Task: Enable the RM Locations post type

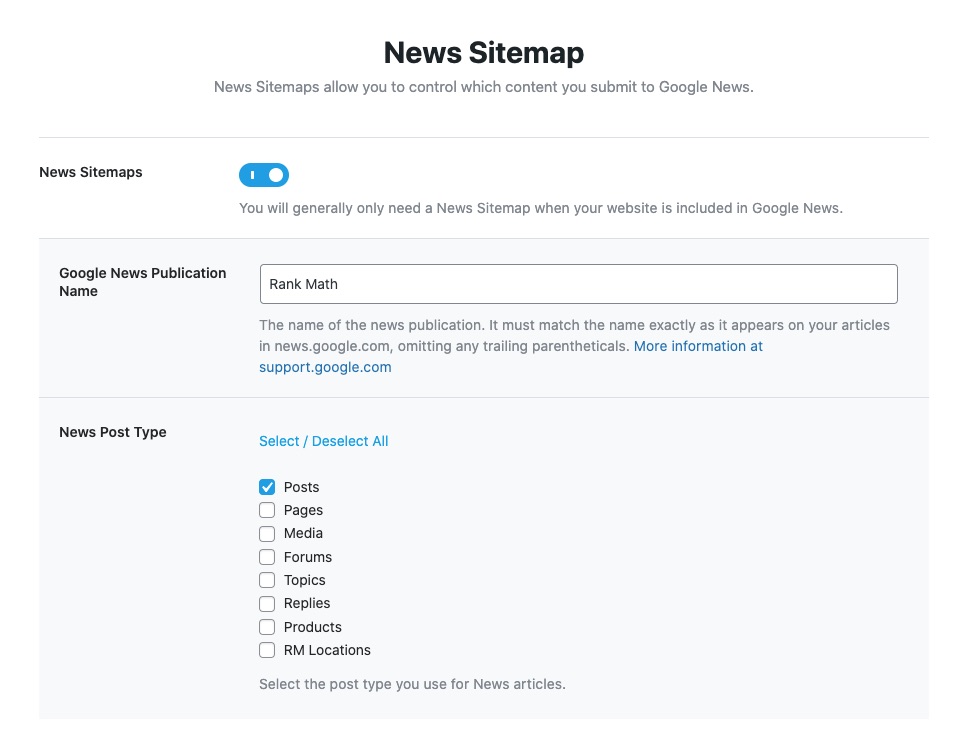Action: point(267,650)
